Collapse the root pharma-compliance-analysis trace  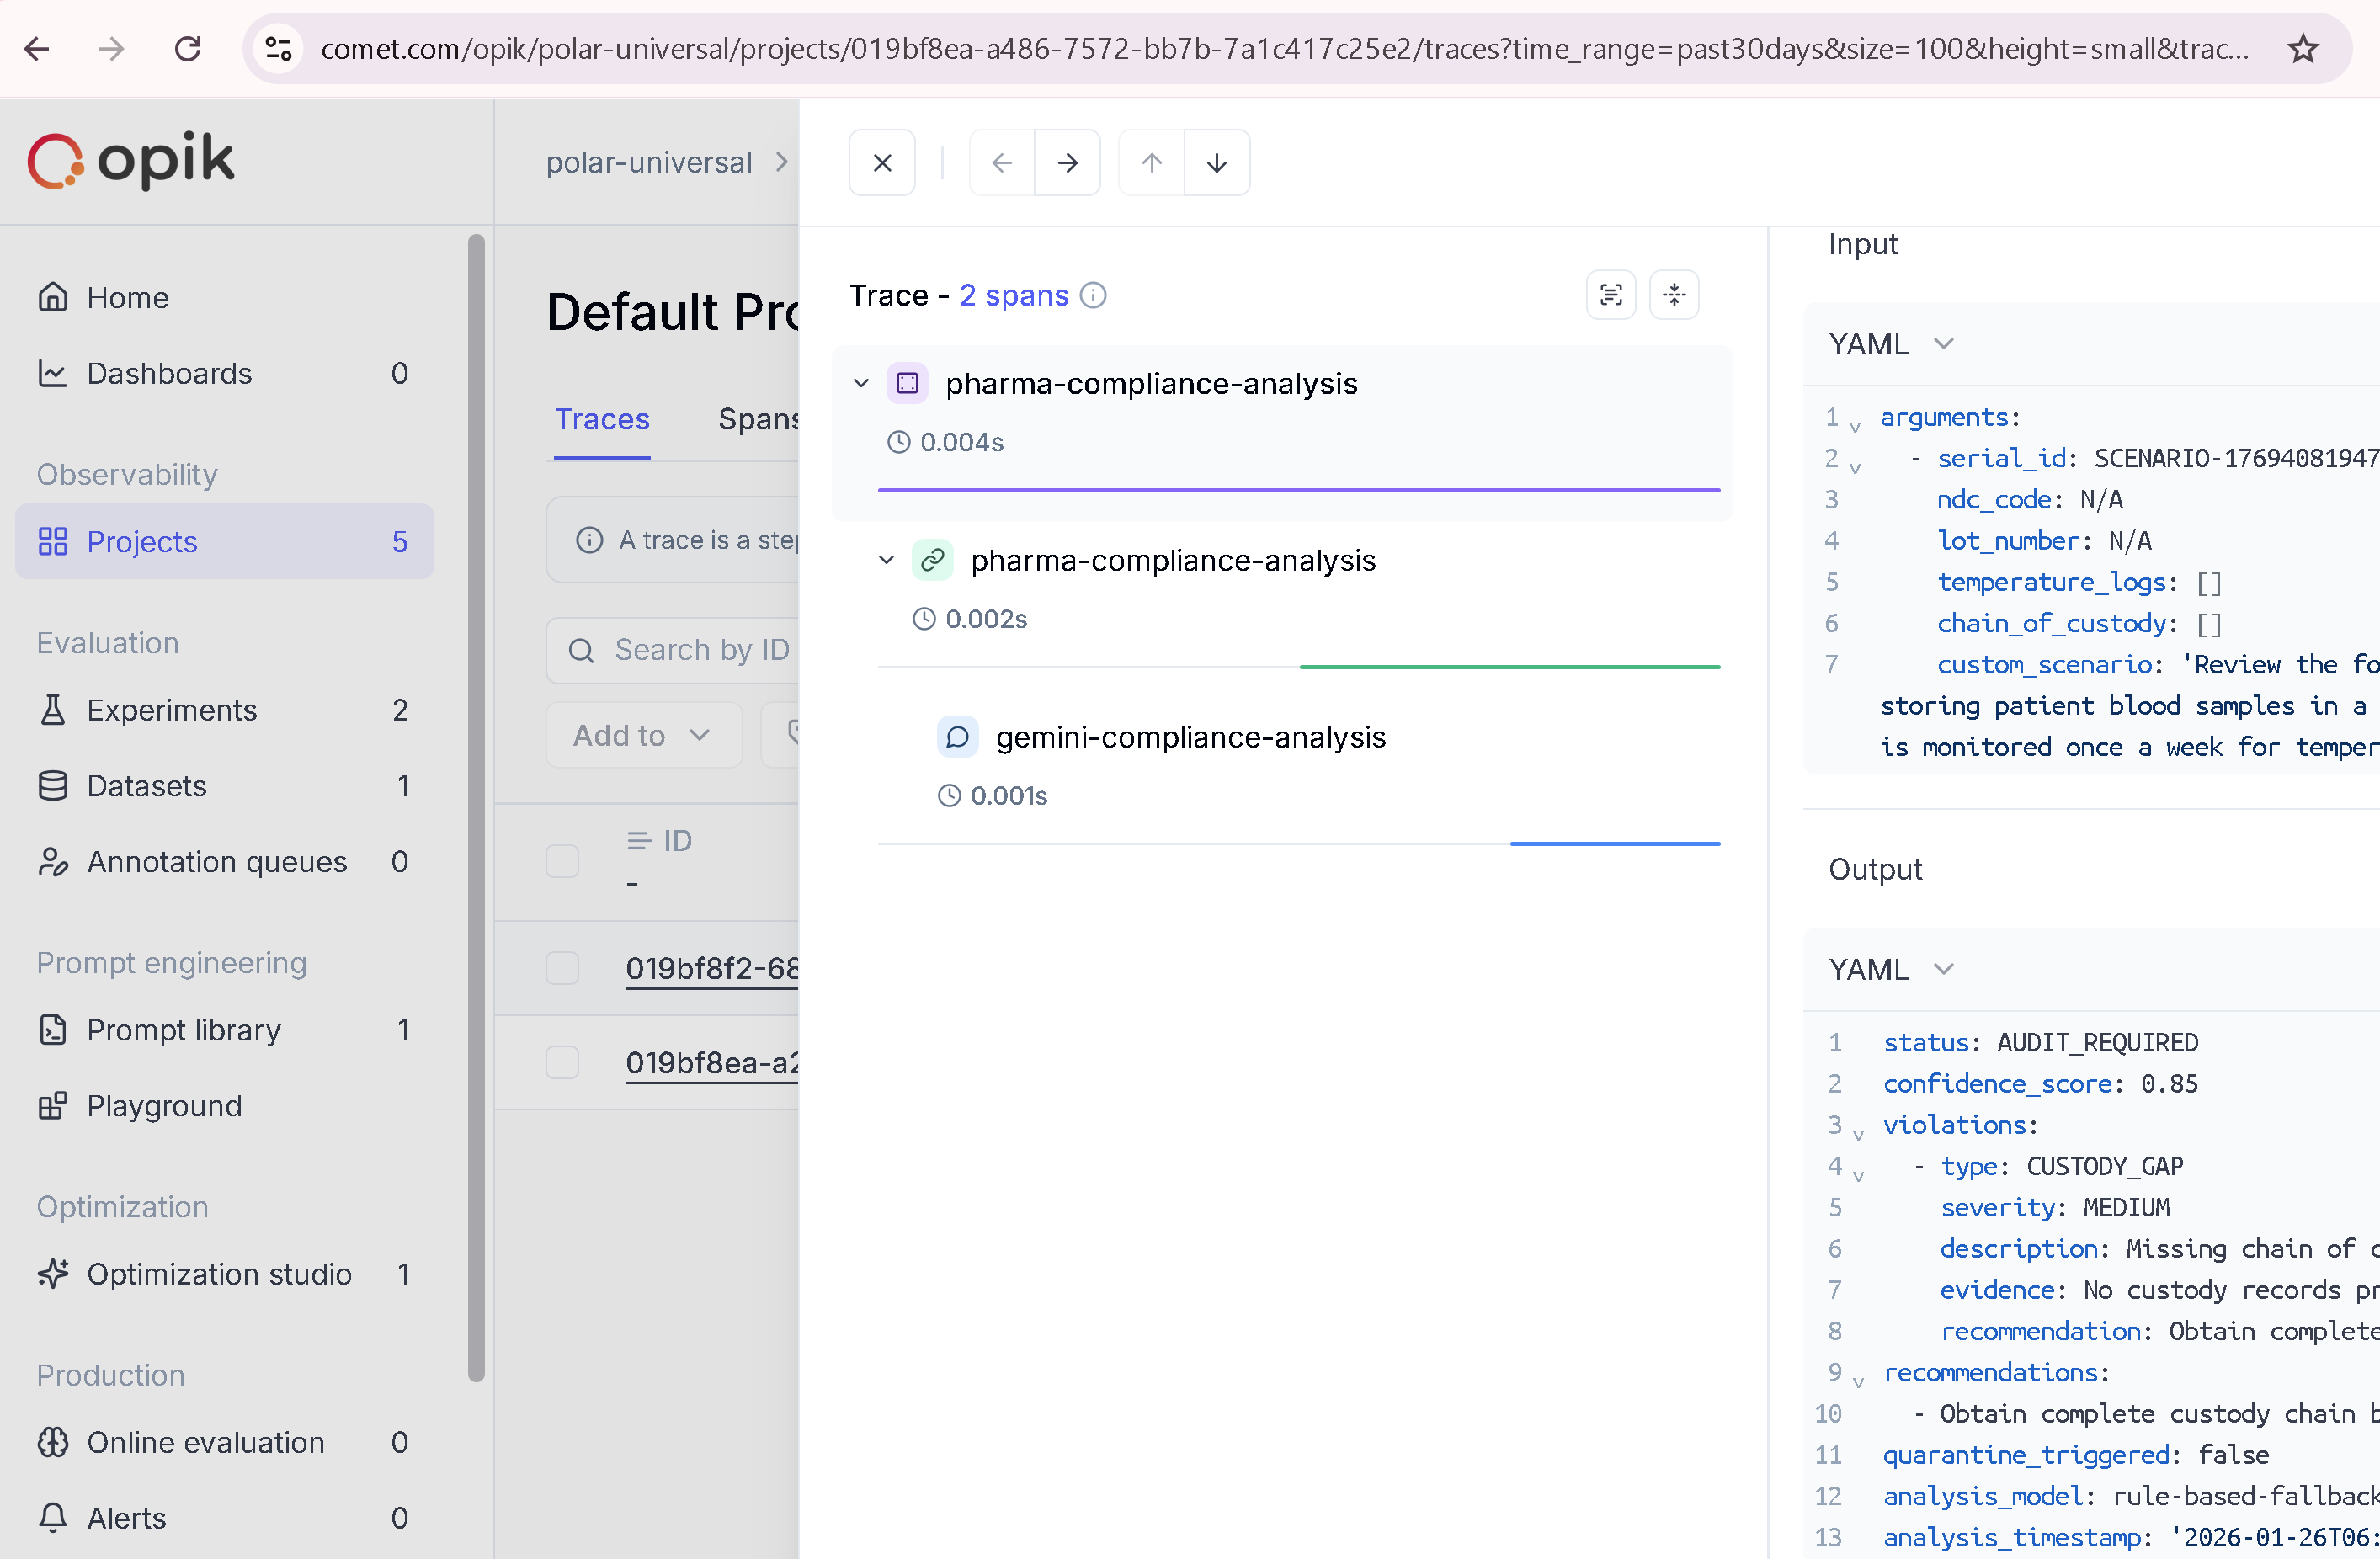(x=861, y=383)
